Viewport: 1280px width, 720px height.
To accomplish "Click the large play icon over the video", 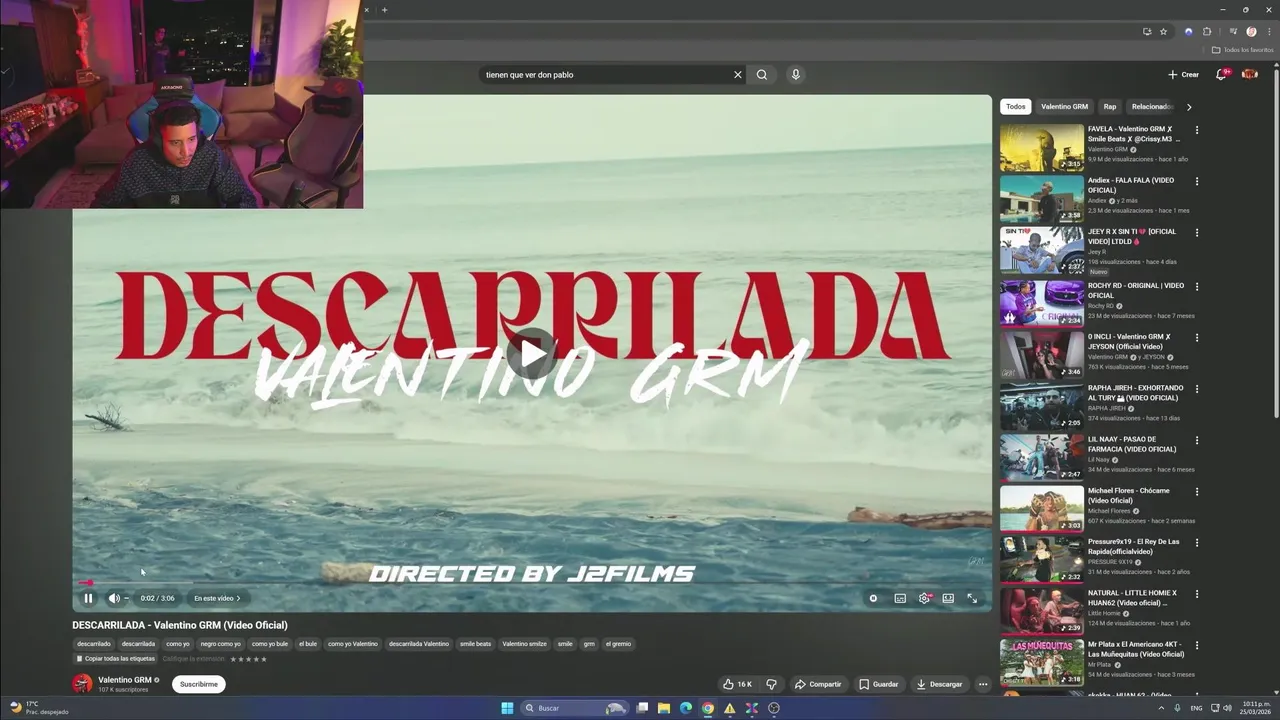I will click(532, 353).
